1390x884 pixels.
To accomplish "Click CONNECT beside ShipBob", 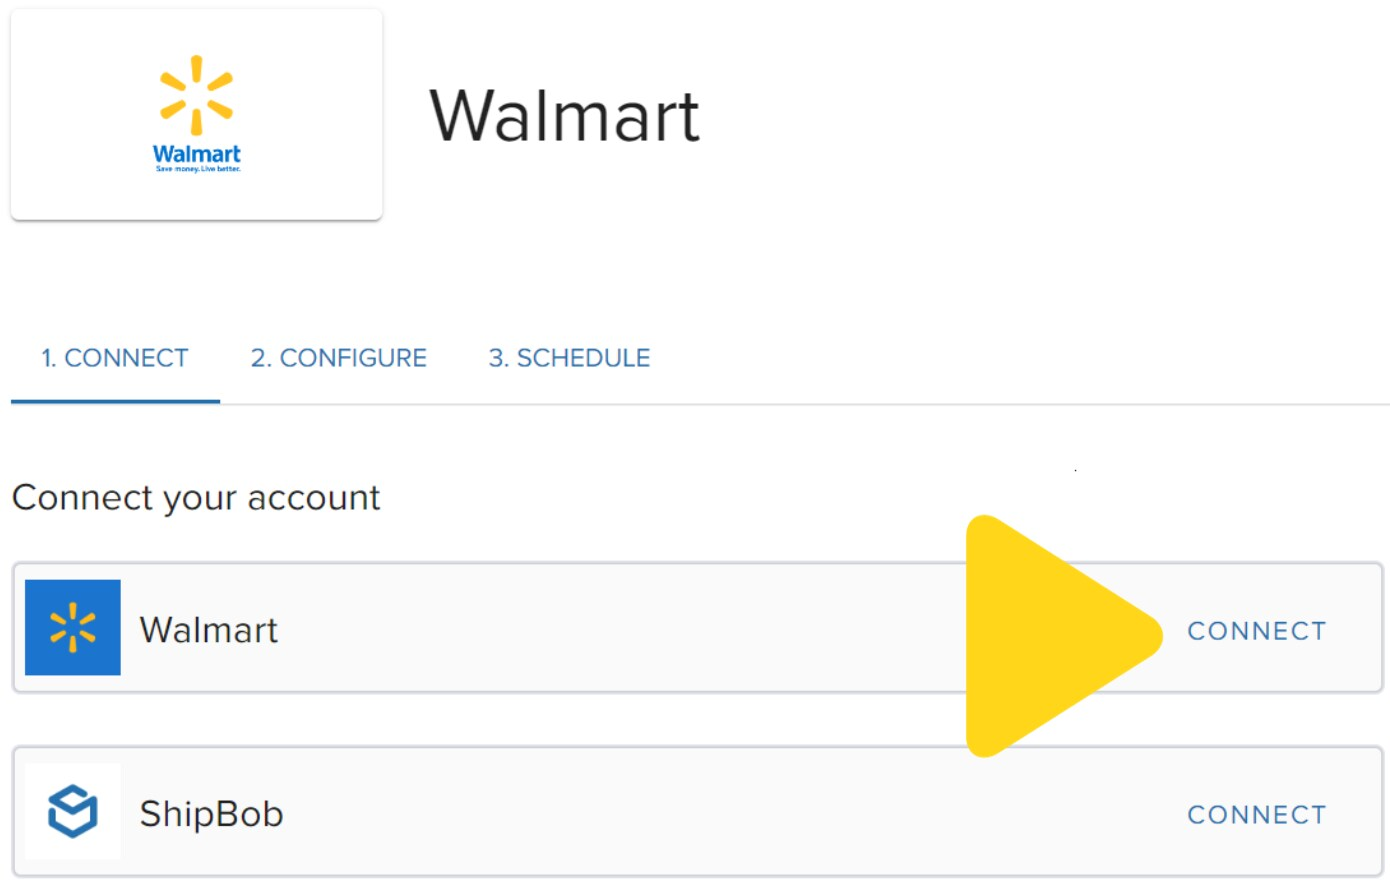I will [x=1257, y=814].
